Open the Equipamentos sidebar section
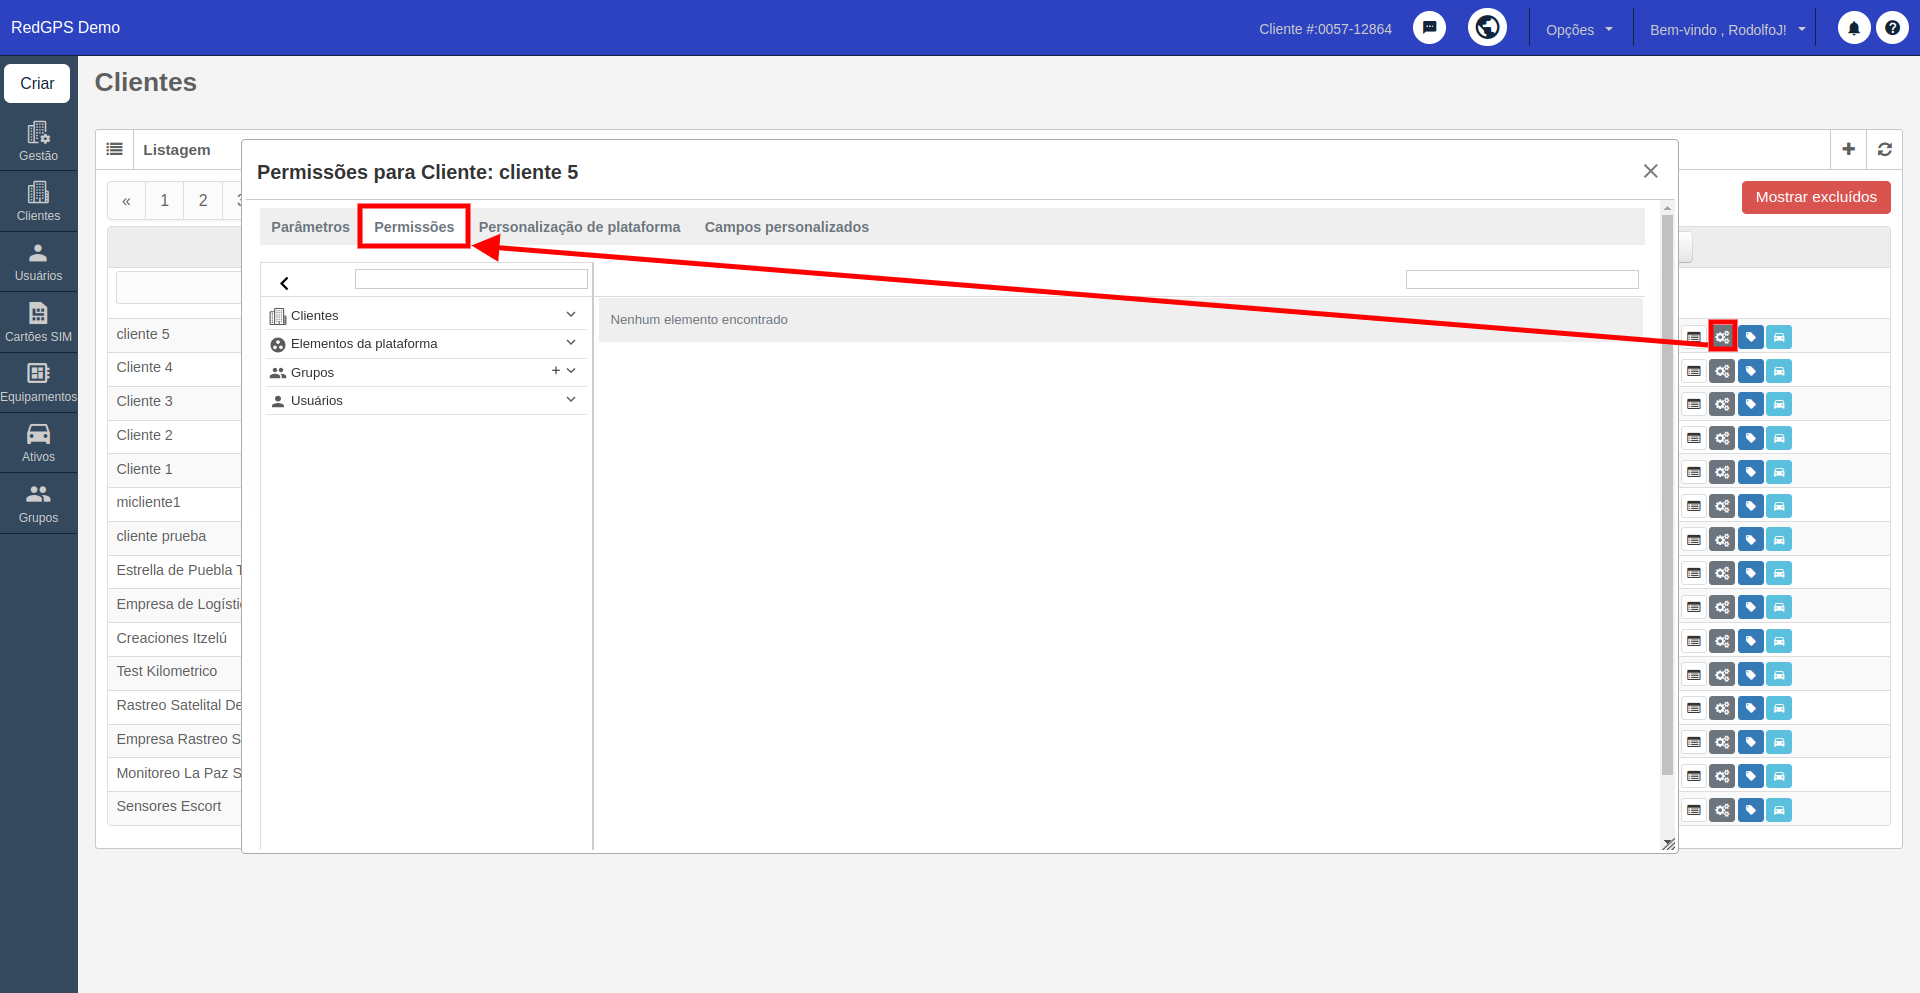Viewport: 1920px width, 993px height. [x=38, y=383]
